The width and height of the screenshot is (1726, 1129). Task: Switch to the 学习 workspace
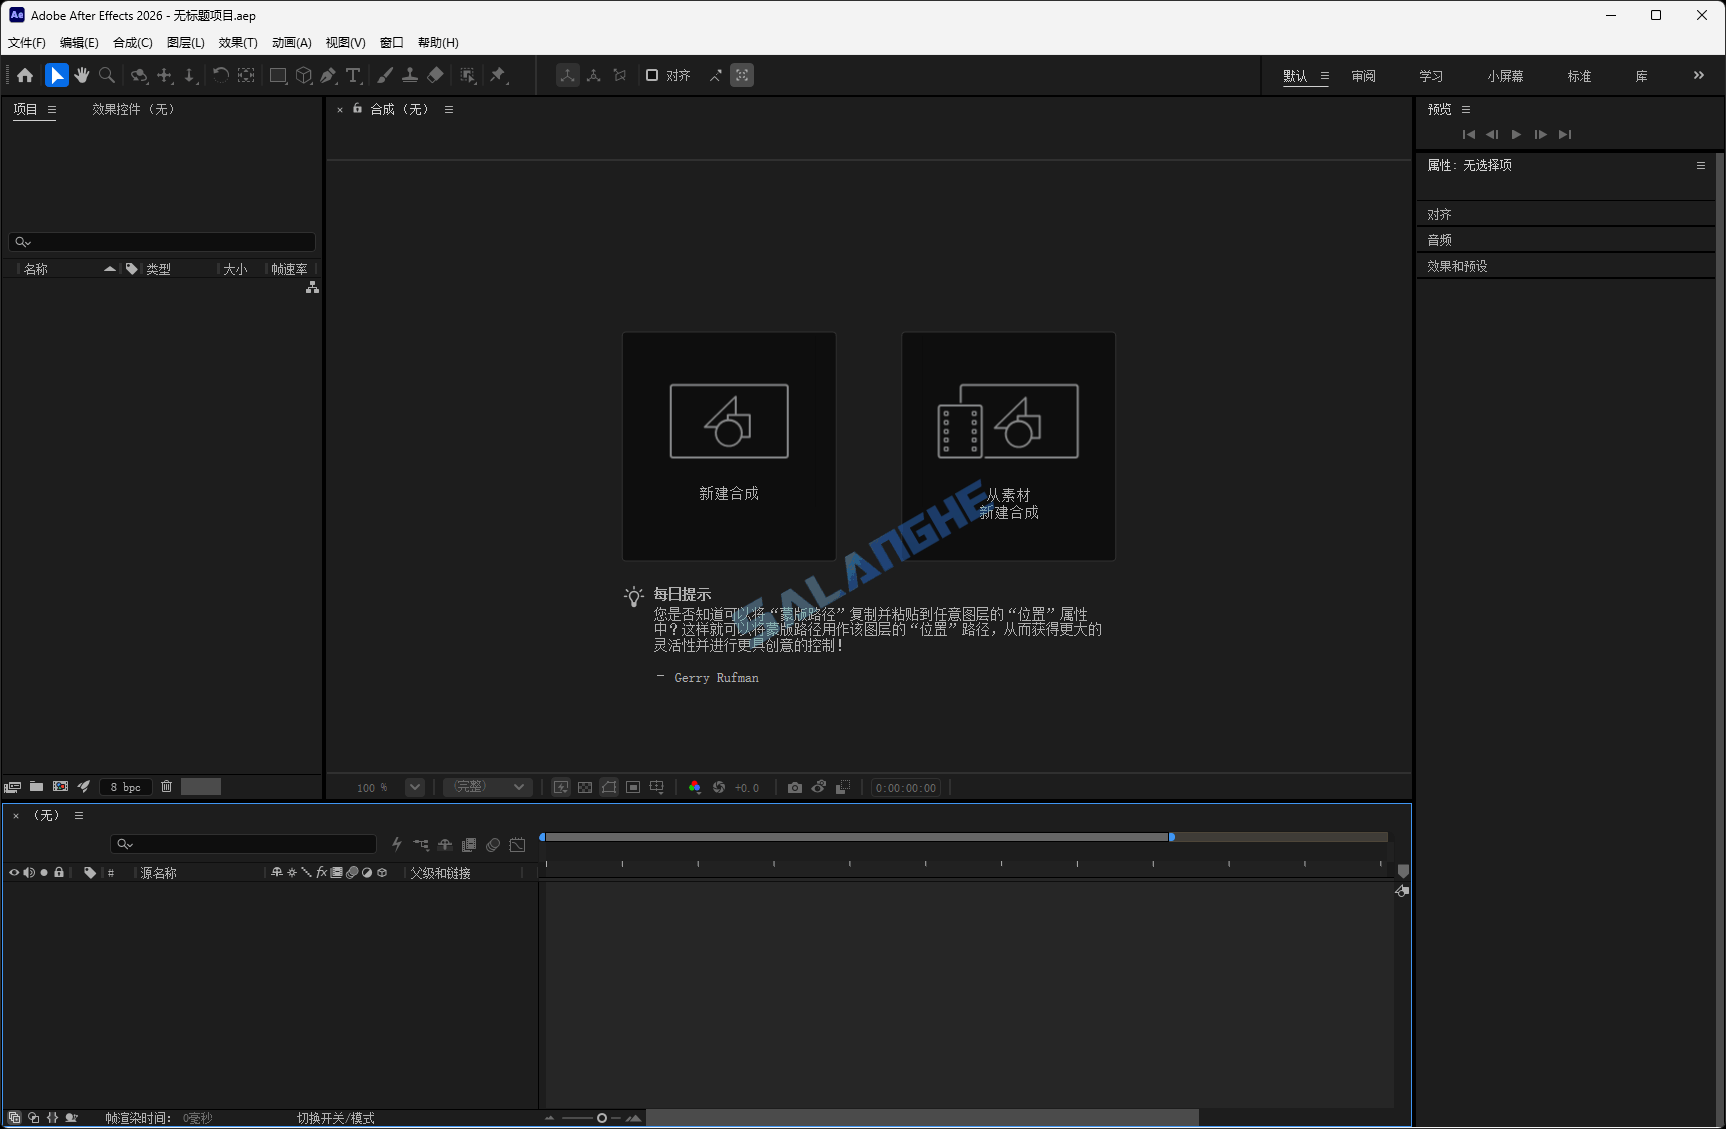tap(1431, 76)
